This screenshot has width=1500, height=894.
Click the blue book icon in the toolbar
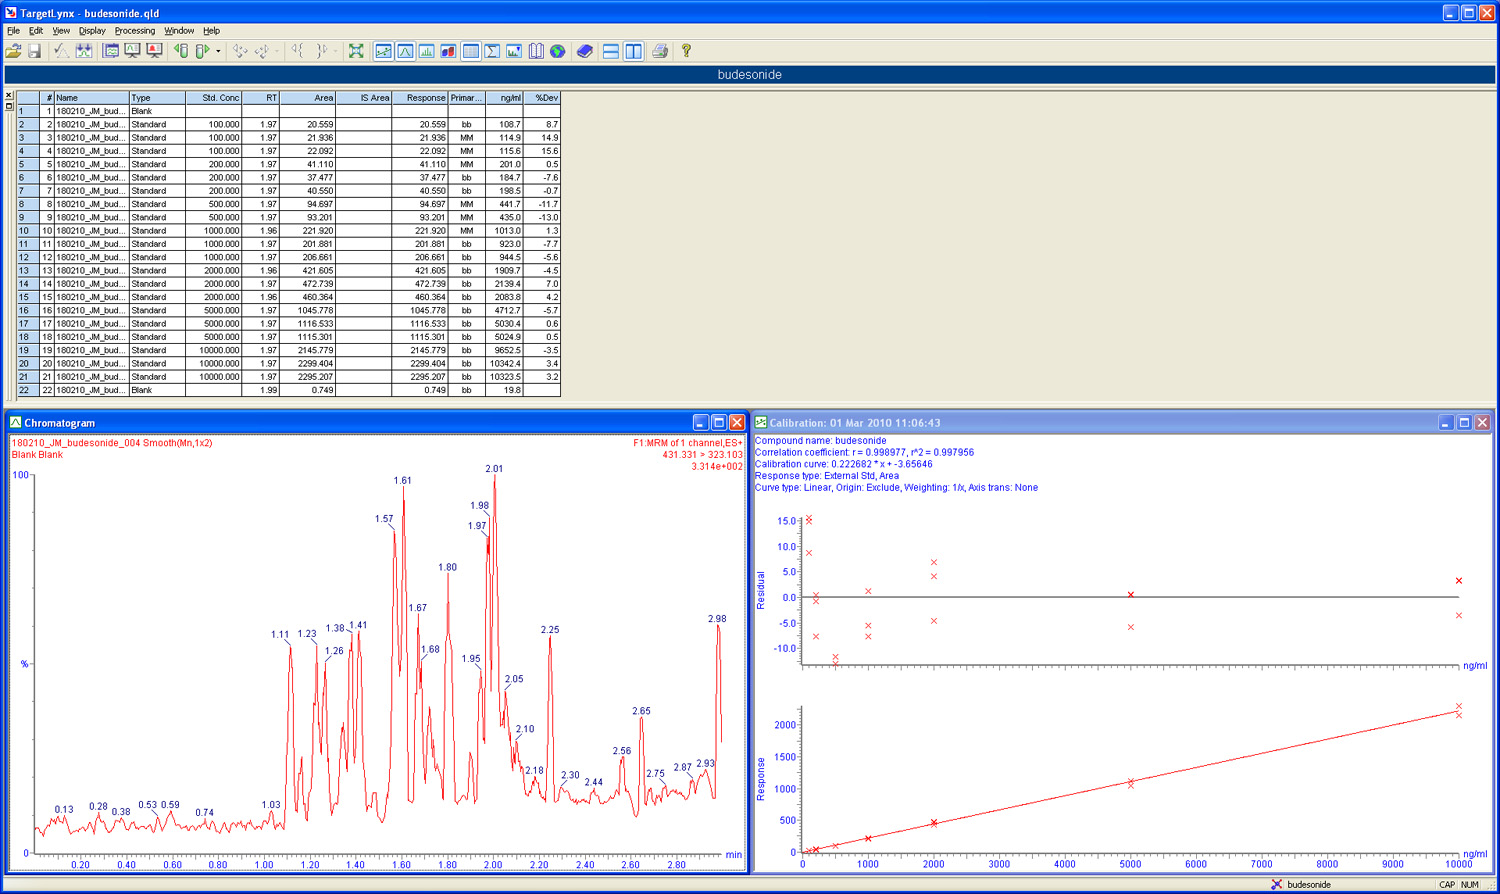pyautogui.click(x=585, y=51)
